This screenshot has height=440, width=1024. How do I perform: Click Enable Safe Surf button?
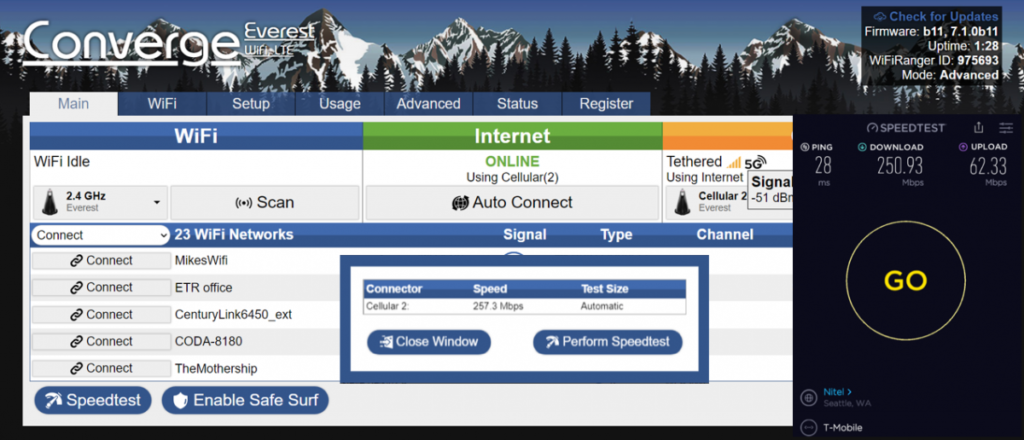coord(245,400)
